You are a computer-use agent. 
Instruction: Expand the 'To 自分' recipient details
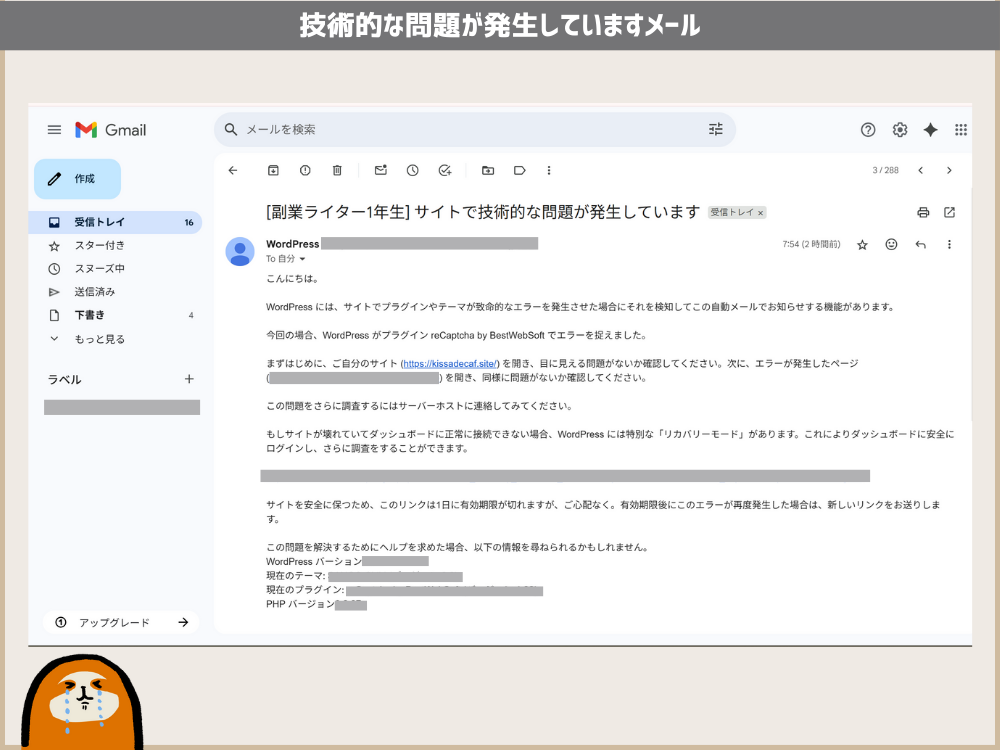click(302, 259)
